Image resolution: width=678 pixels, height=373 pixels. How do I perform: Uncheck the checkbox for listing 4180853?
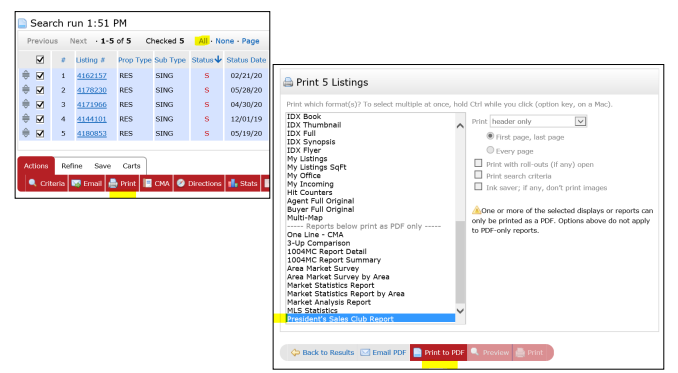[40, 133]
